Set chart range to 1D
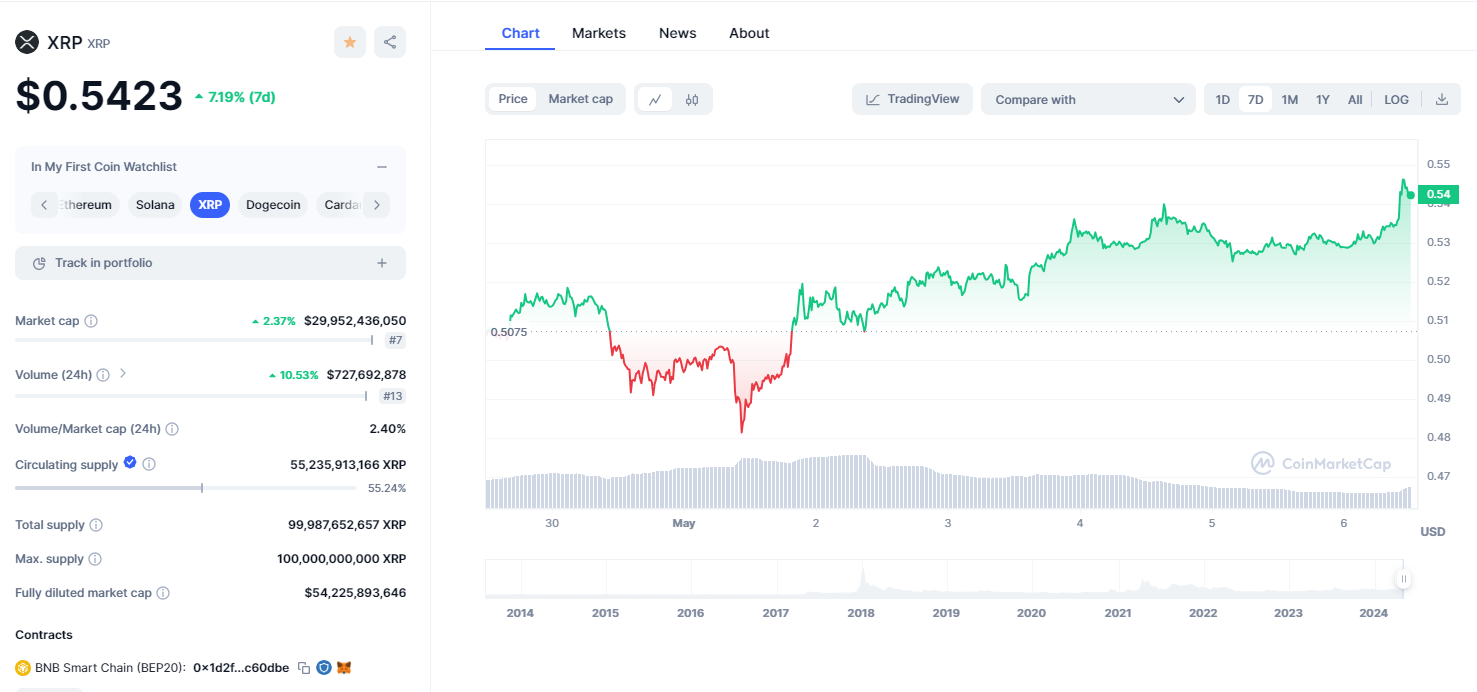Image resolution: width=1477 pixels, height=692 pixels. coord(1222,99)
